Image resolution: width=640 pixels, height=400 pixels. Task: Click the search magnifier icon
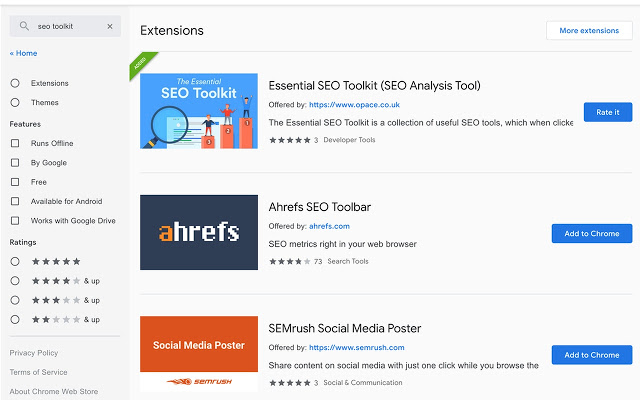coord(25,26)
